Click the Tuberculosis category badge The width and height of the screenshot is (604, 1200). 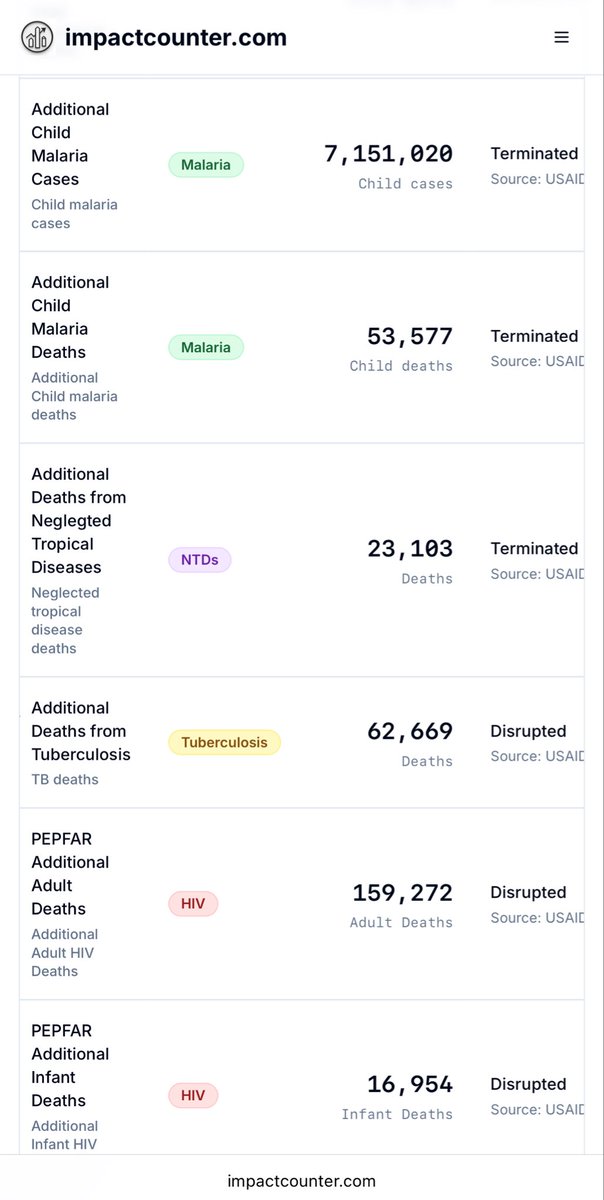pos(224,742)
